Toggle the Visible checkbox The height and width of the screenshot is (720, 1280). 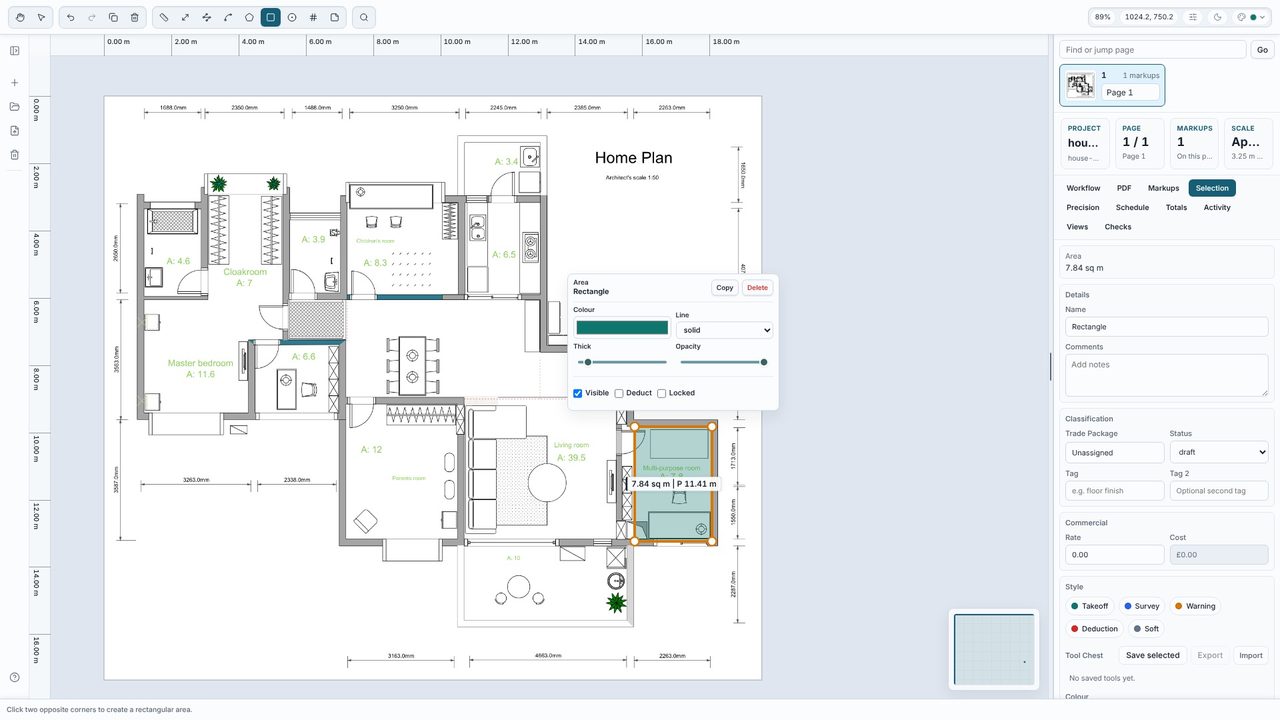(578, 393)
